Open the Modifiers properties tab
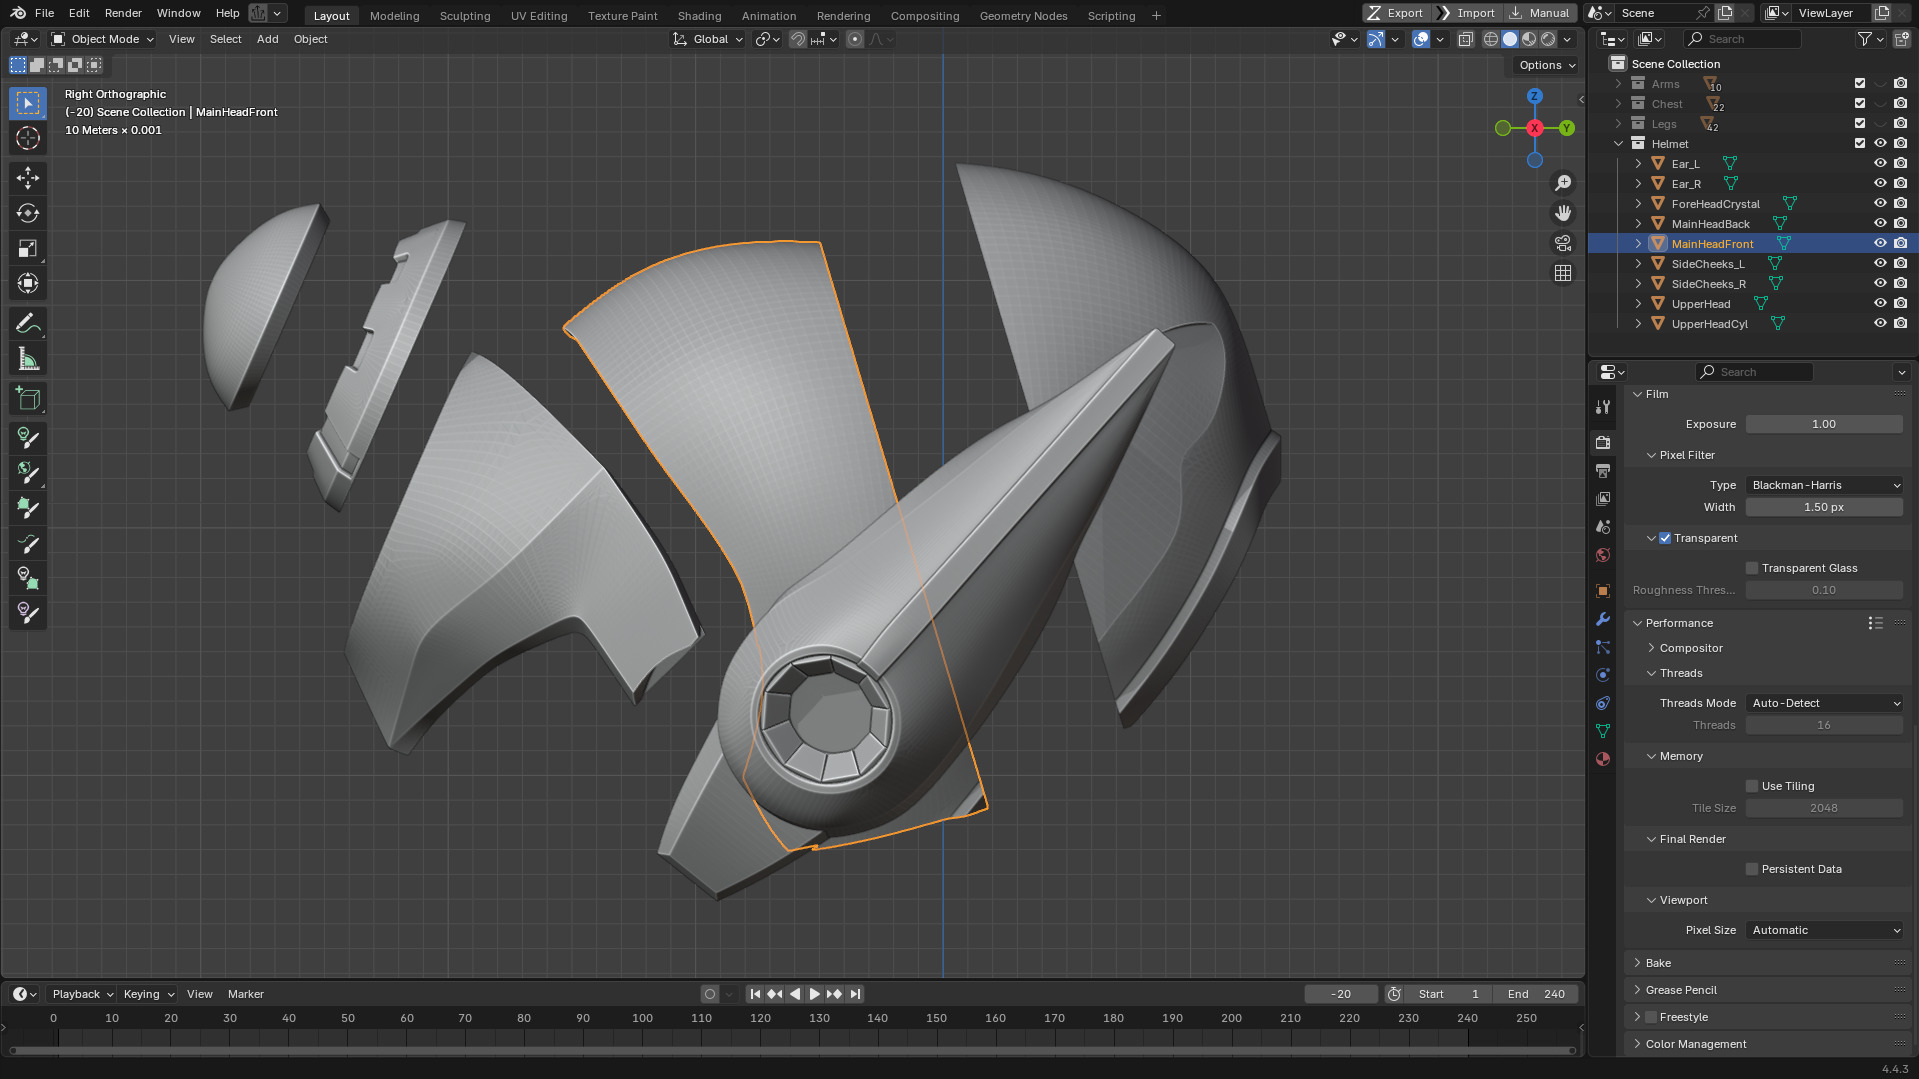The height and width of the screenshot is (1079, 1919). coord(1603,619)
